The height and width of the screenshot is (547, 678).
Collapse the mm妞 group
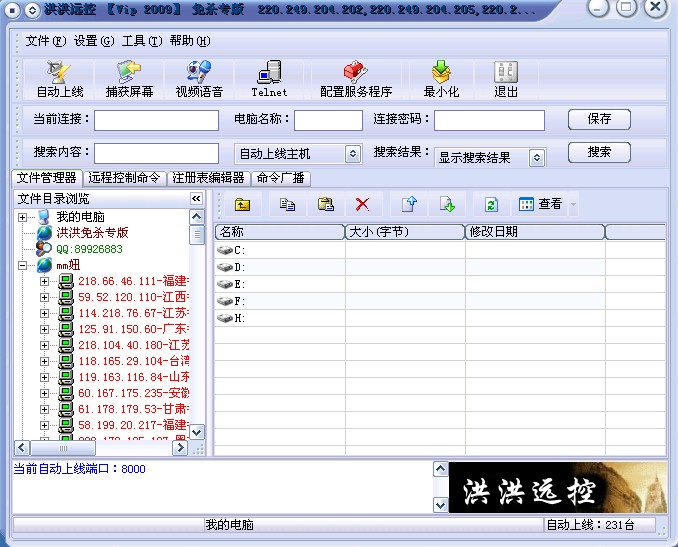(x=22, y=266)
